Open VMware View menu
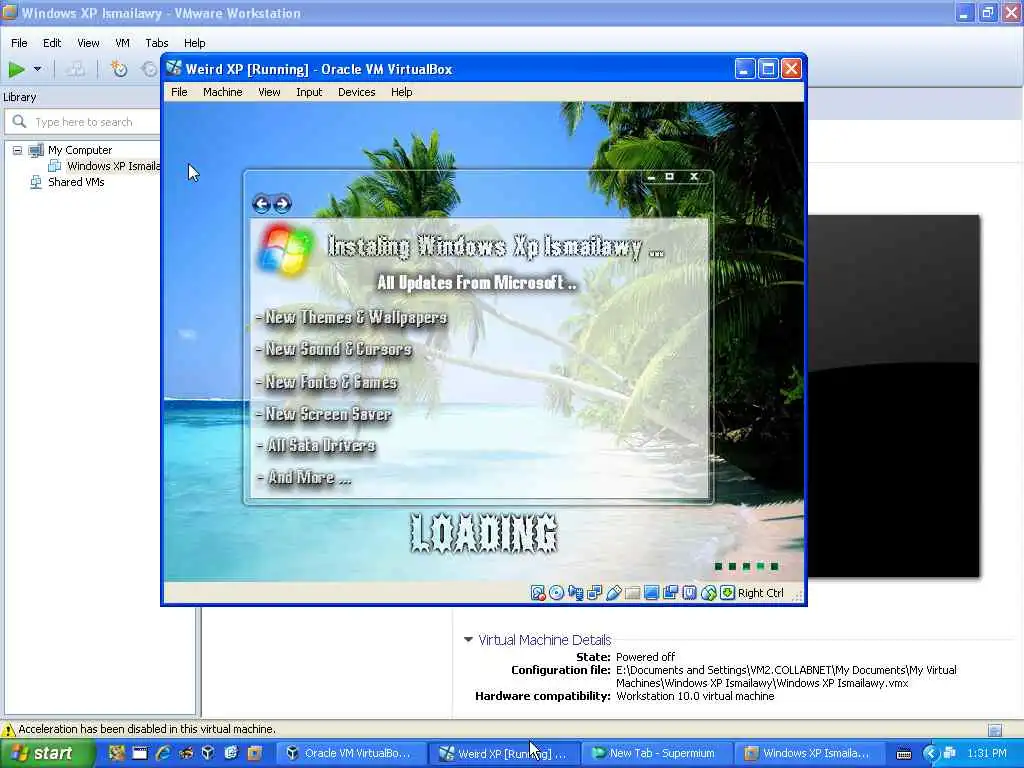1024x768 pixels. (88, 43)
